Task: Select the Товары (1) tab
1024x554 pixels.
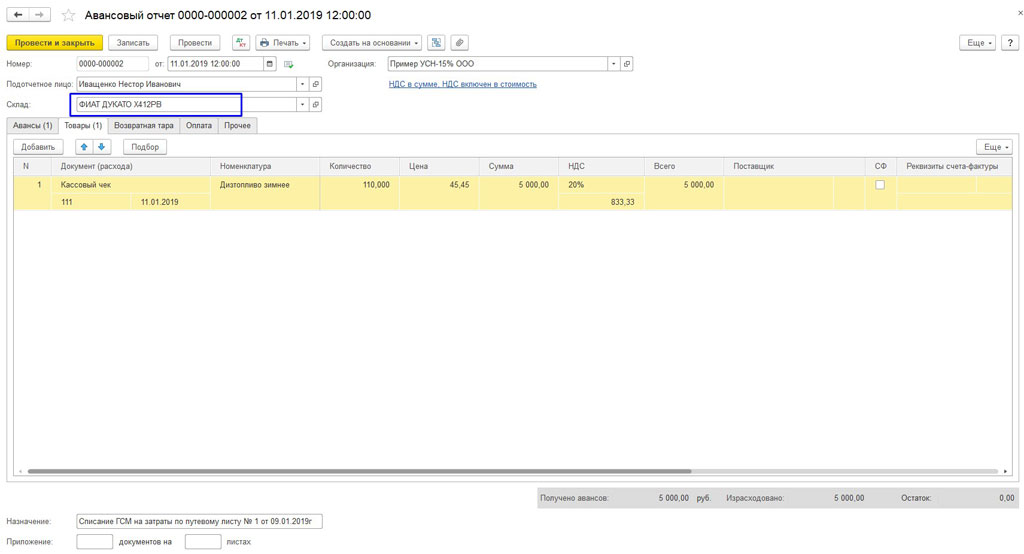Action: [83, 125]
